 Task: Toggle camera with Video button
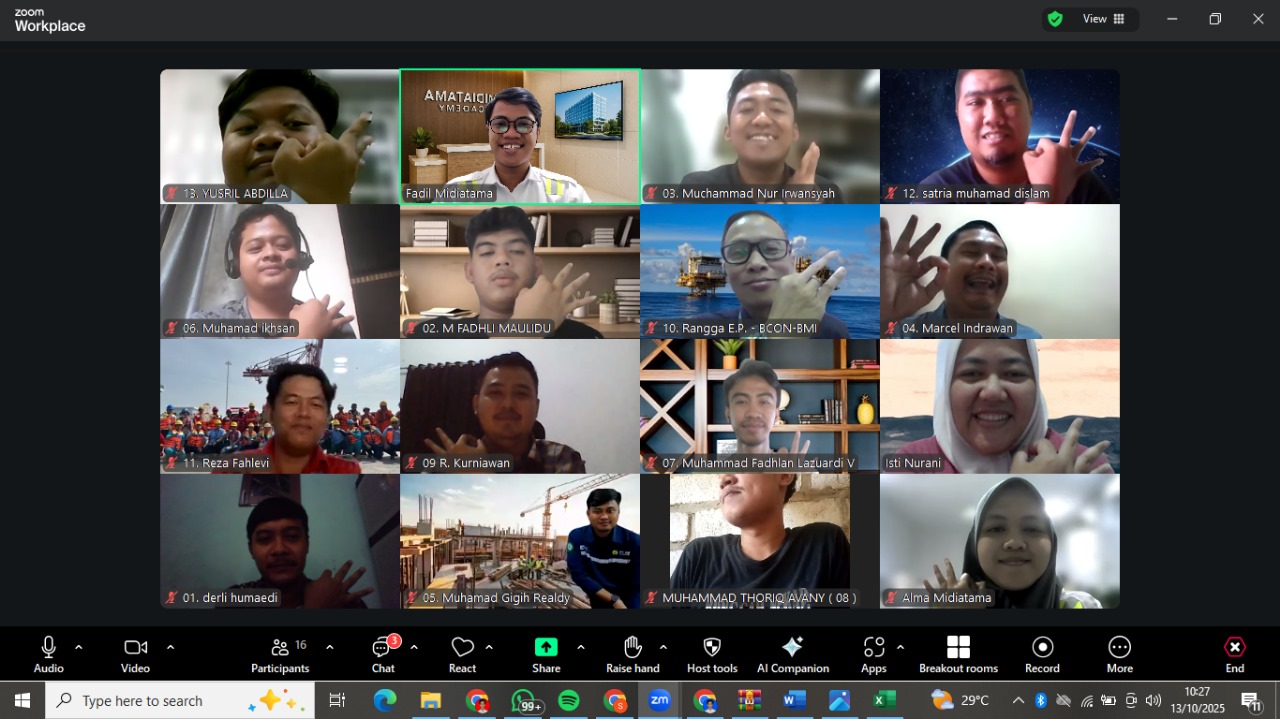click(135, 654)
